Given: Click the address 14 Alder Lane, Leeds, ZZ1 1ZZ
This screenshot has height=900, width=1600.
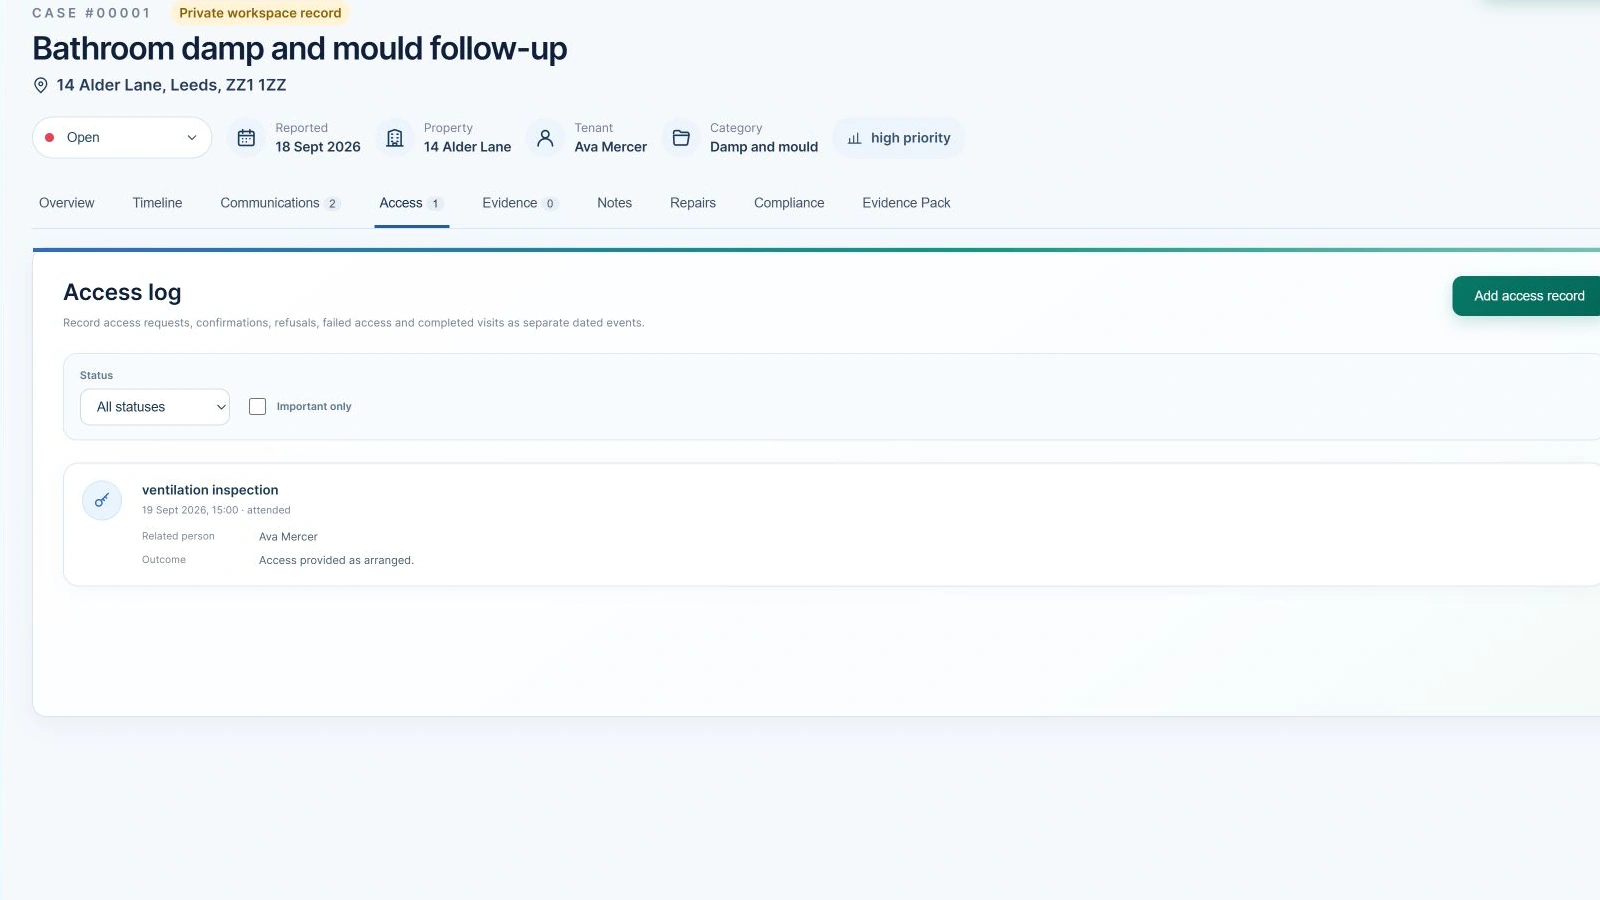Looking at the screenshot, I should (x=171, y=85).
